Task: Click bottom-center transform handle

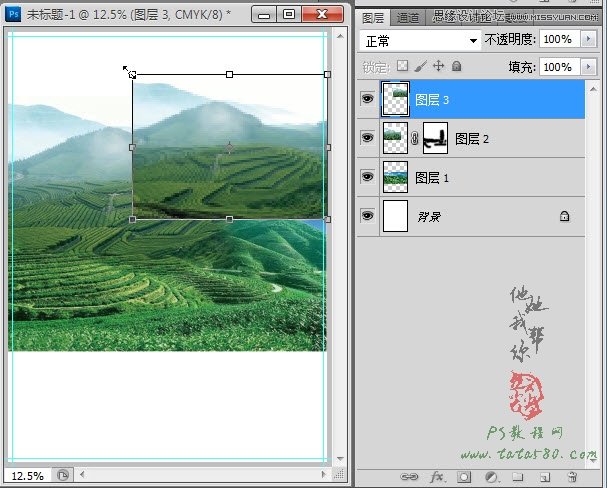Action: [x=230, y=219]
